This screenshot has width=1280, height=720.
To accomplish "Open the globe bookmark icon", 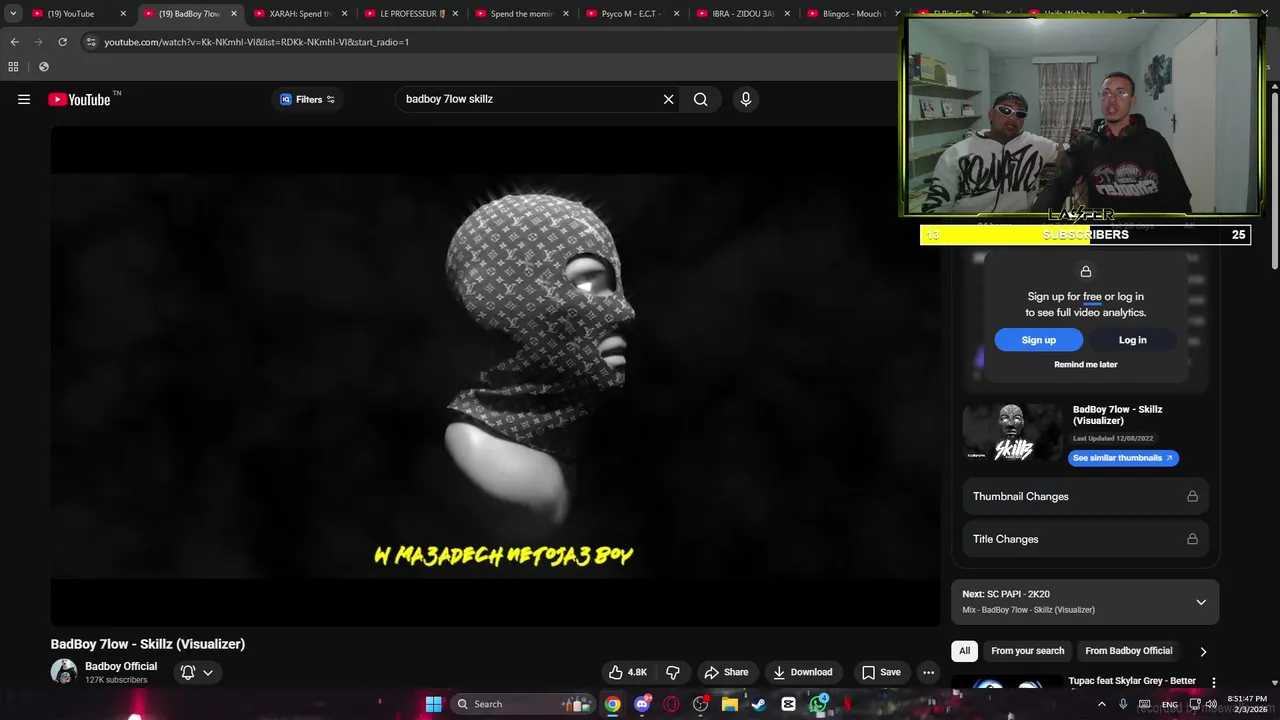I will (43, 67).
